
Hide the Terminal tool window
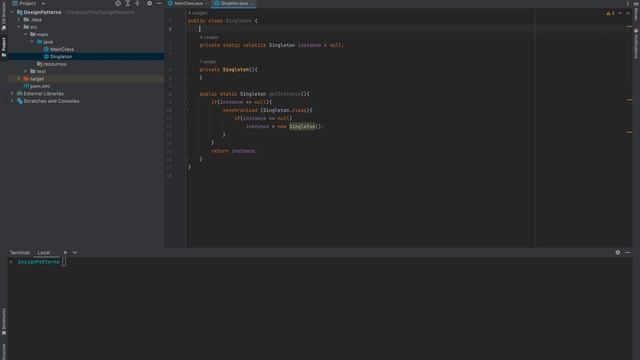point(627,253)
